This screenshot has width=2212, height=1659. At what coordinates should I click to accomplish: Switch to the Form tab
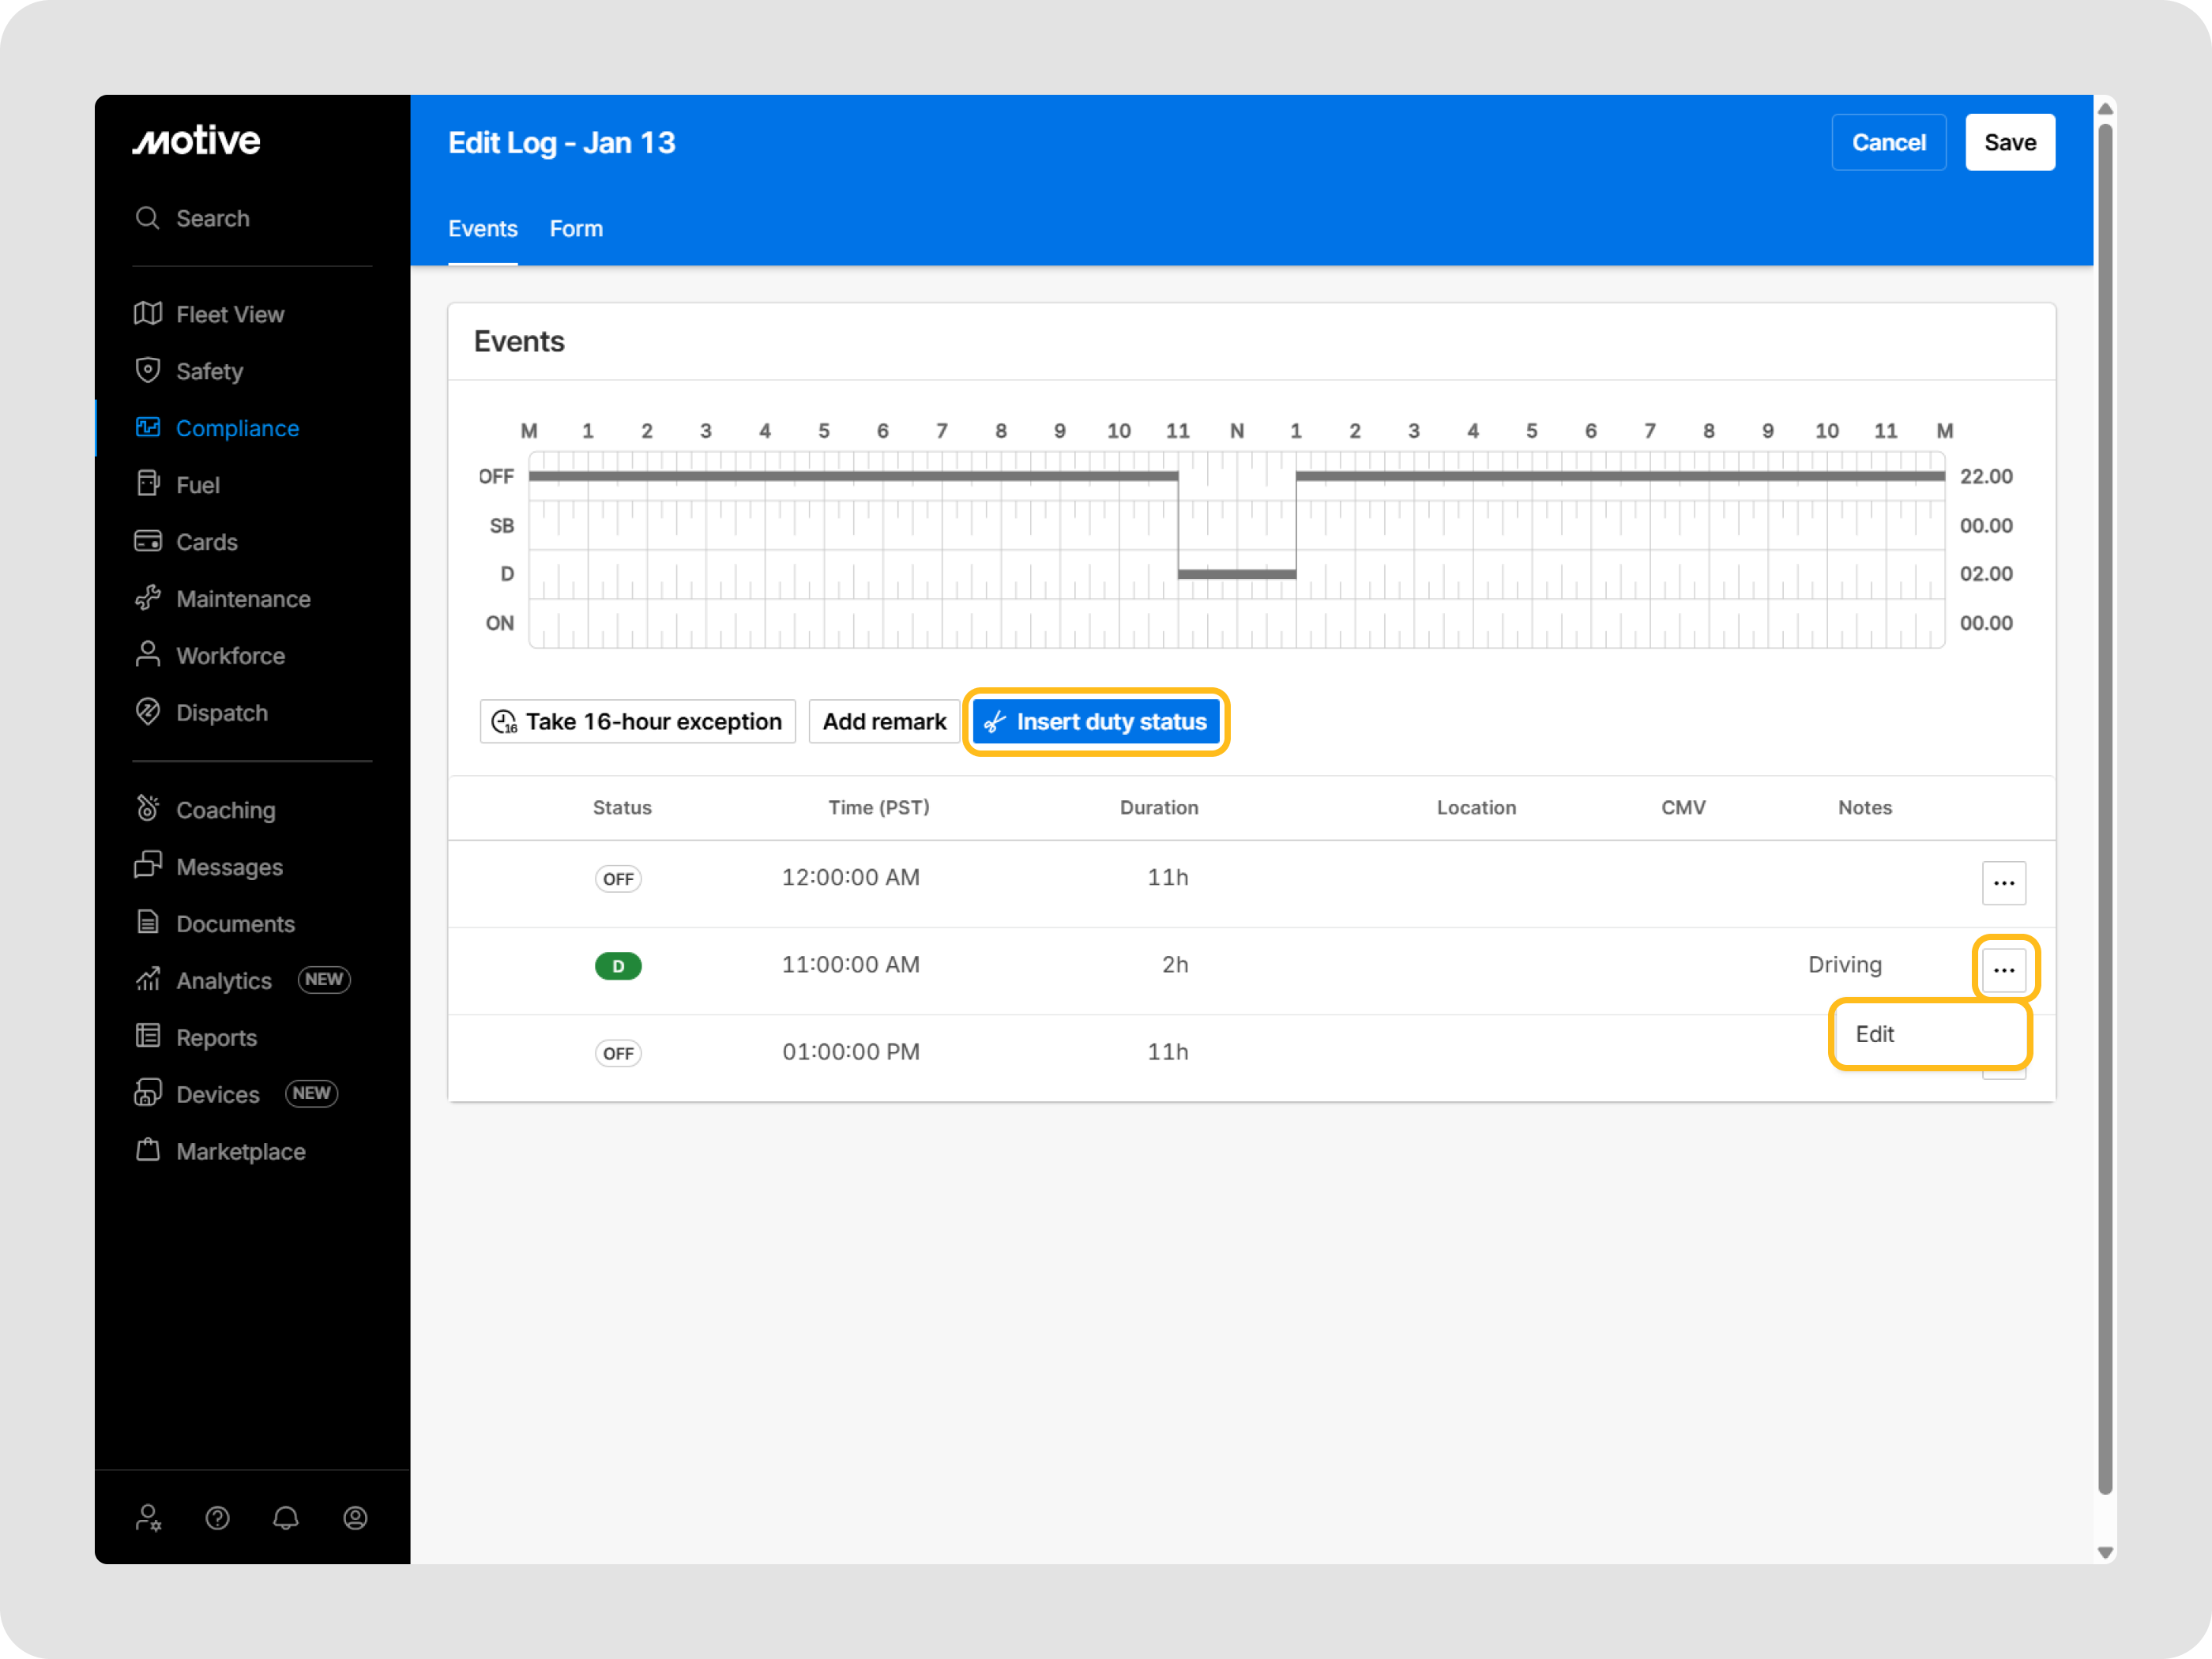[x=576, y=229]
